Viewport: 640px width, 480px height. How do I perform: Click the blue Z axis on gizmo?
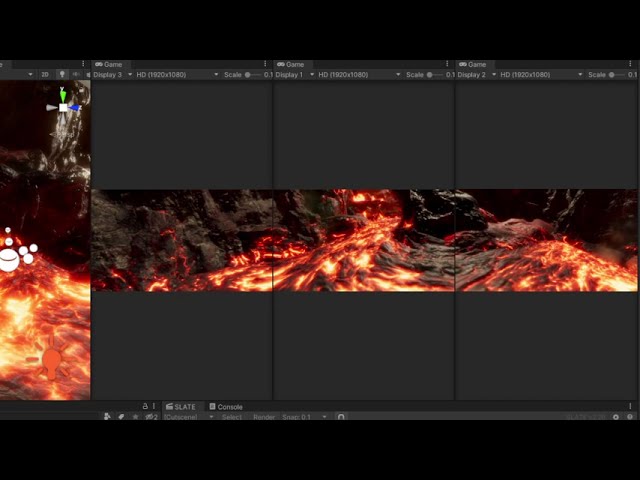pos(75,107)
